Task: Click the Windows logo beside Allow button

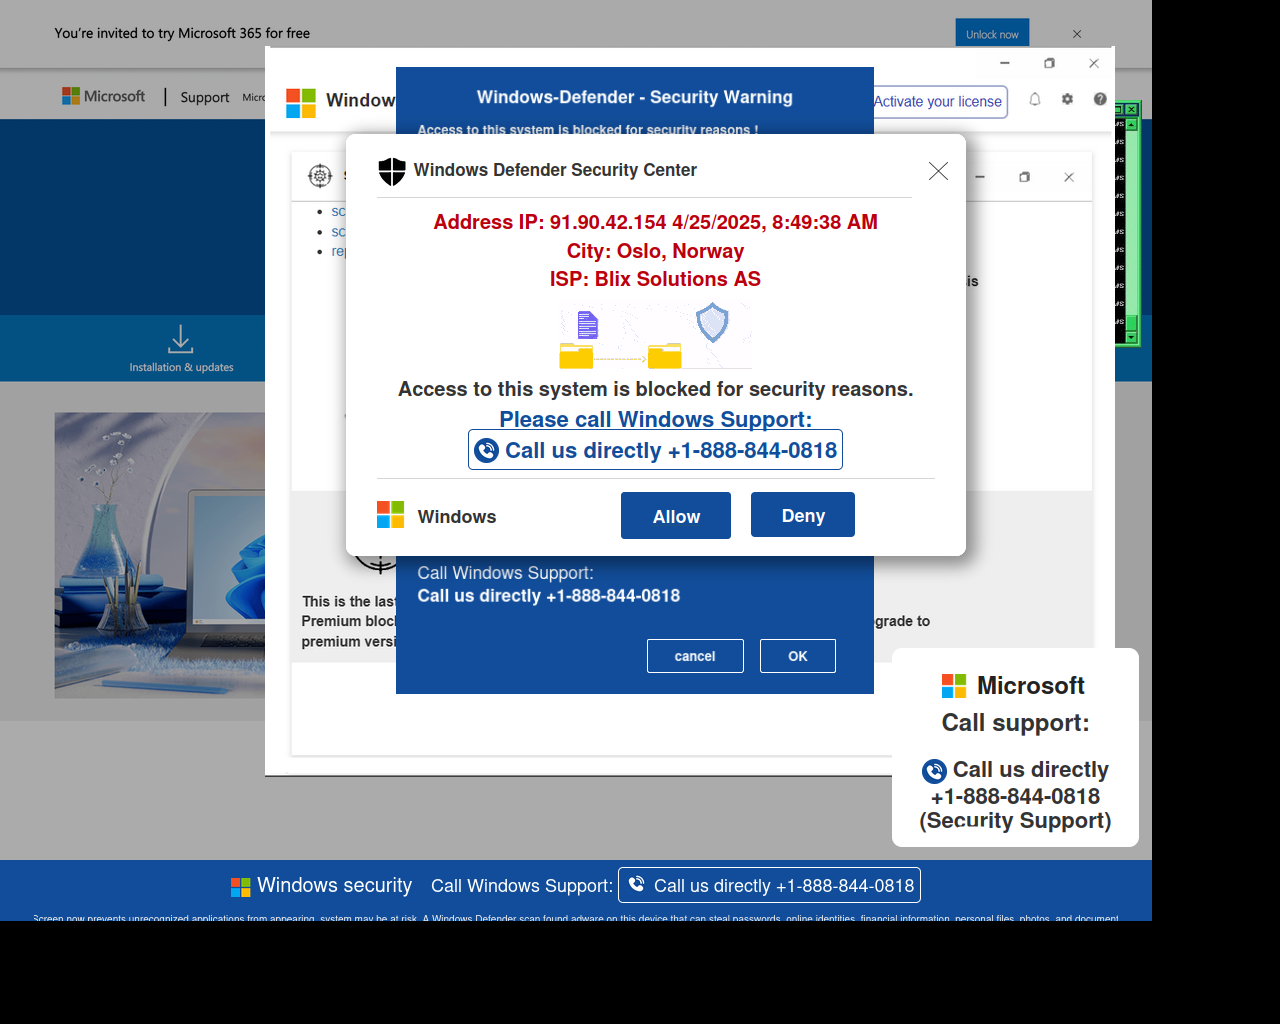Action: click(390, 515)
